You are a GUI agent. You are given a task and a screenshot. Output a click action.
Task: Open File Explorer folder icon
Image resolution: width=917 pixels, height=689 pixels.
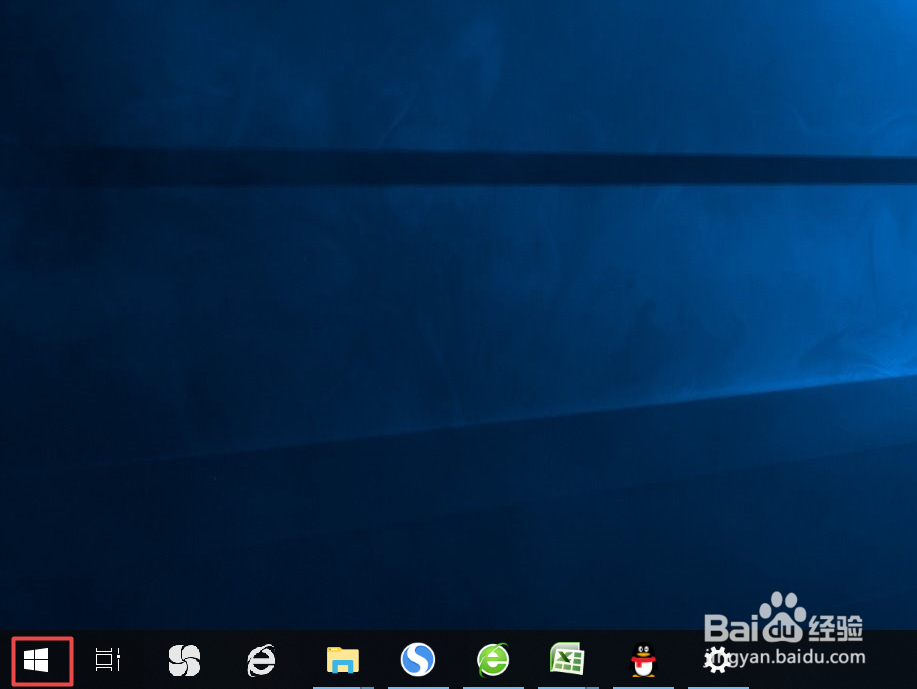[x=343, y=660]
